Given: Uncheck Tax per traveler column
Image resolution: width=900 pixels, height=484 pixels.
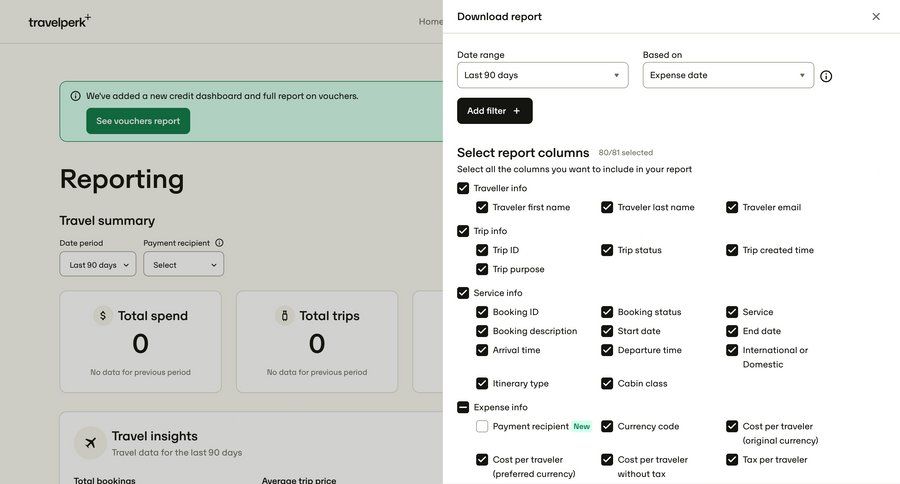Looking at the screenshot, I should click(x=732, y=460).
